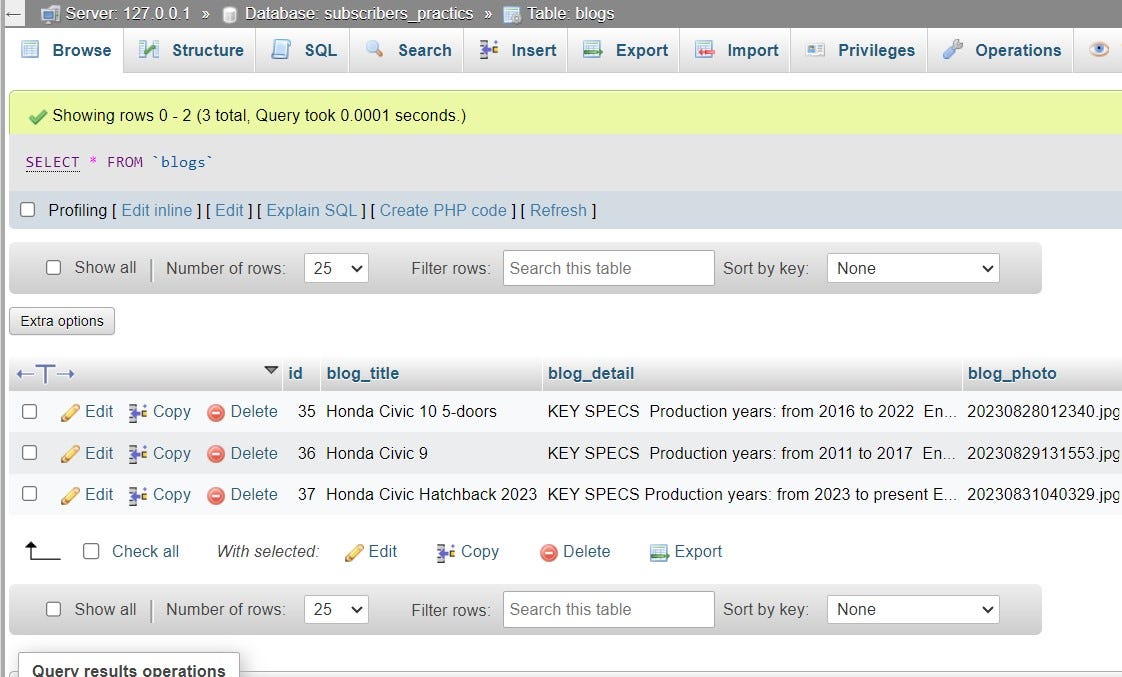Click the bottom Search this table field

coord(608,609)
